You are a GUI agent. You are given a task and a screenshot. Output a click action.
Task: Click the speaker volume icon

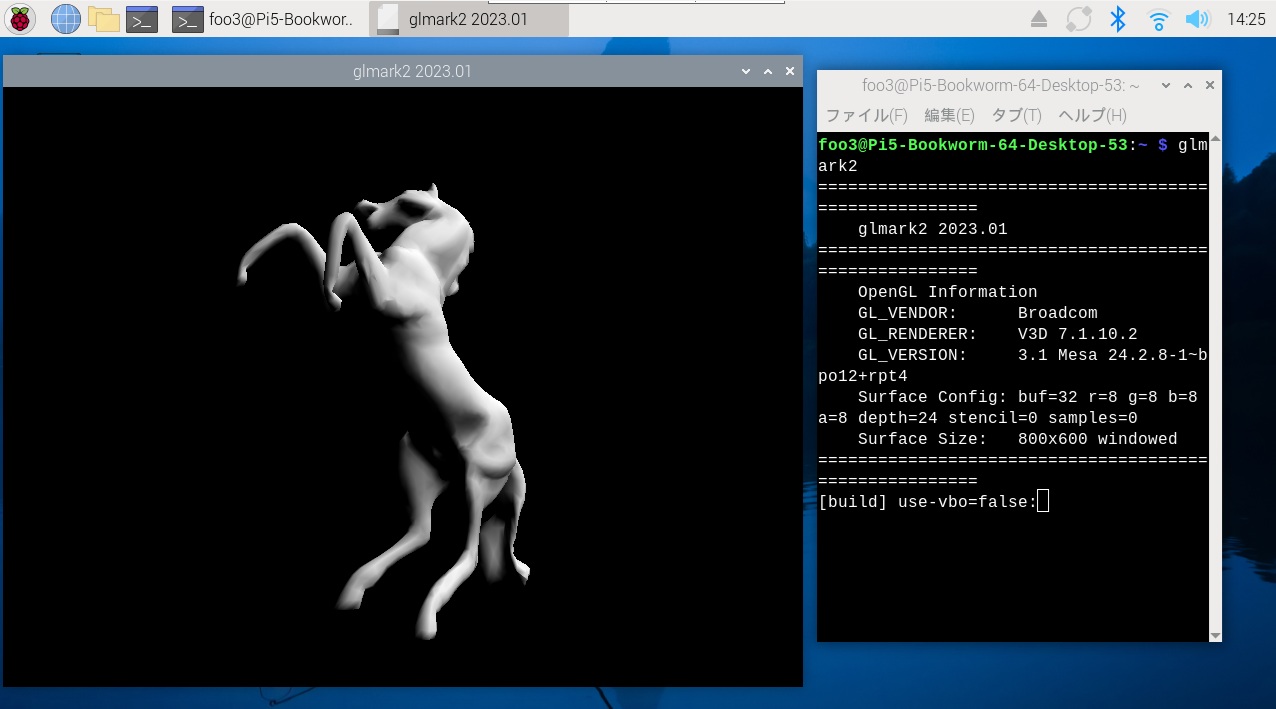pos(1196,19)
